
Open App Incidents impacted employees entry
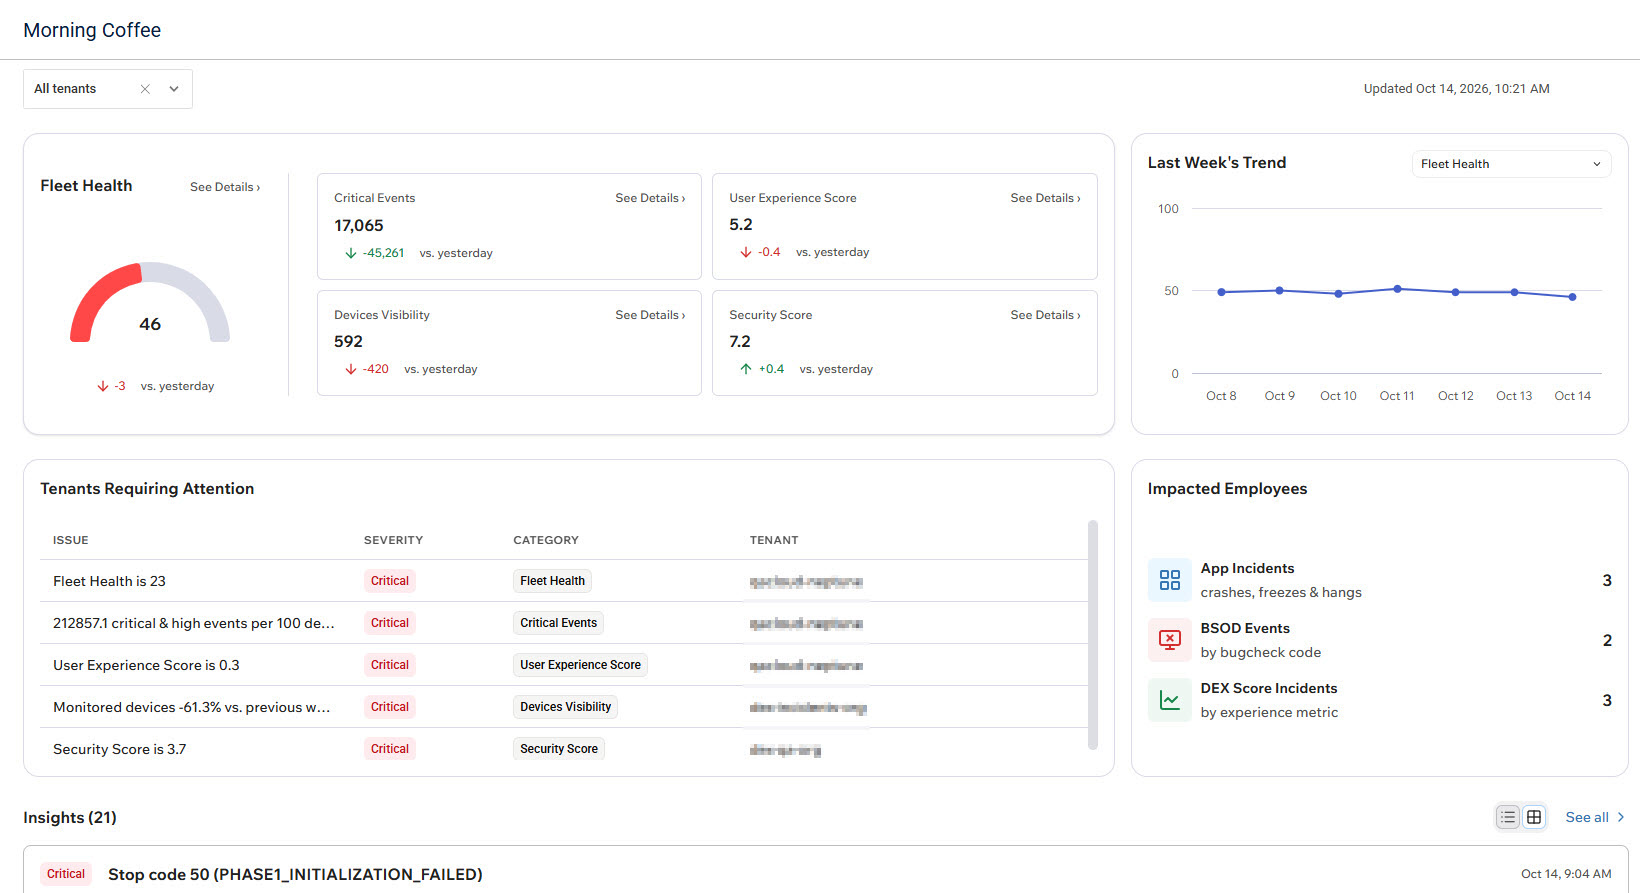point(1380,580)
